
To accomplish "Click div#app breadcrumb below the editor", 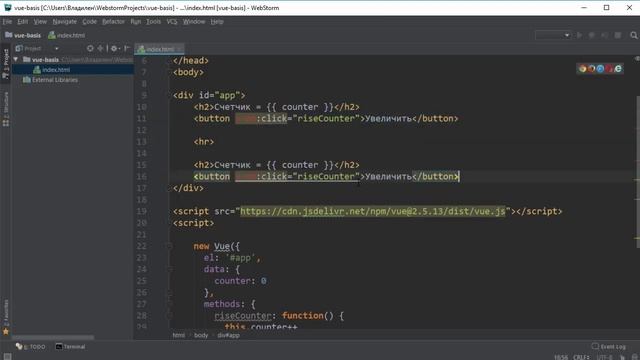I will click(229, 335).
